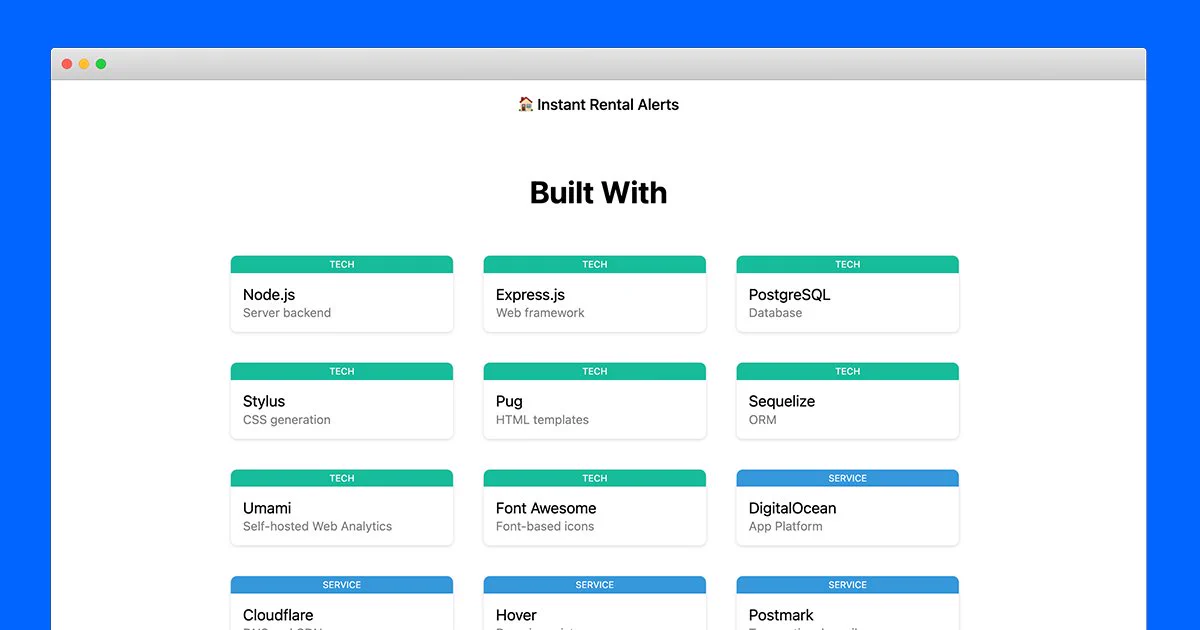The image size is (1200, 630).
Task: Click the 'HTML templates' description text
Action: point(542,420)
